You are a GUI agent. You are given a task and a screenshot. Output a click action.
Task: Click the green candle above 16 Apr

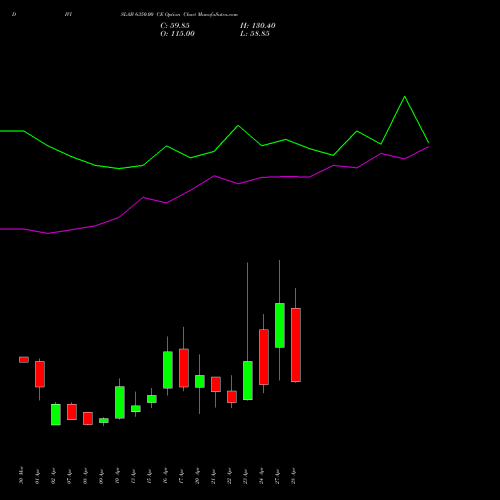(168, 370)
